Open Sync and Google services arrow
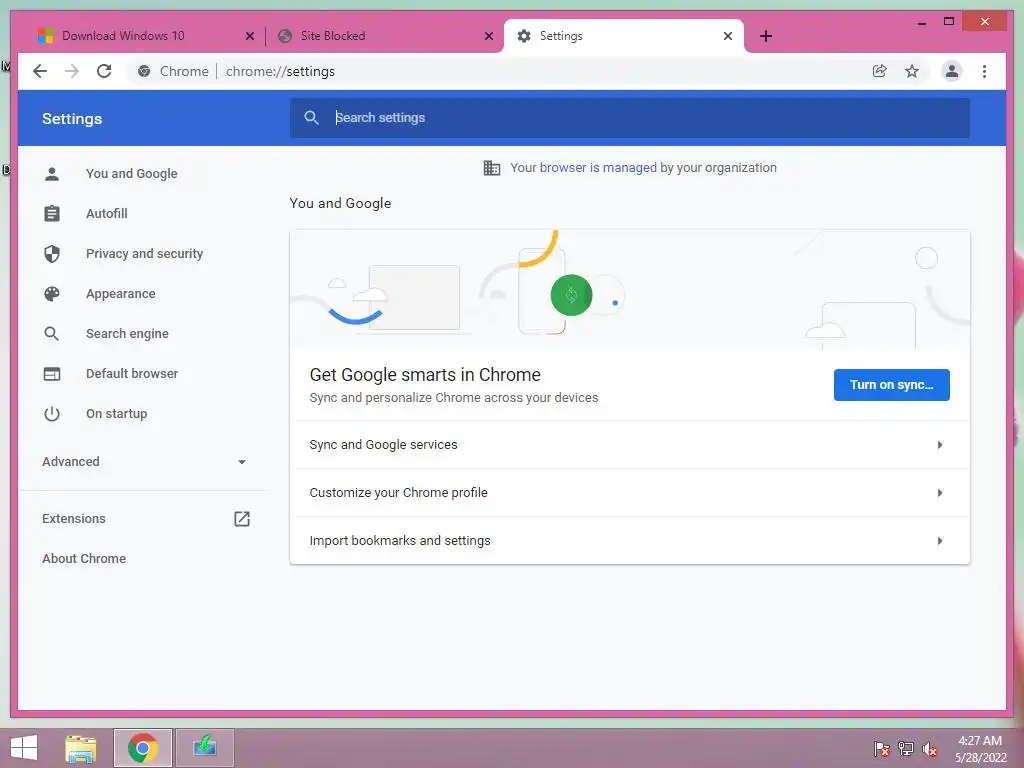 (940, 445)
